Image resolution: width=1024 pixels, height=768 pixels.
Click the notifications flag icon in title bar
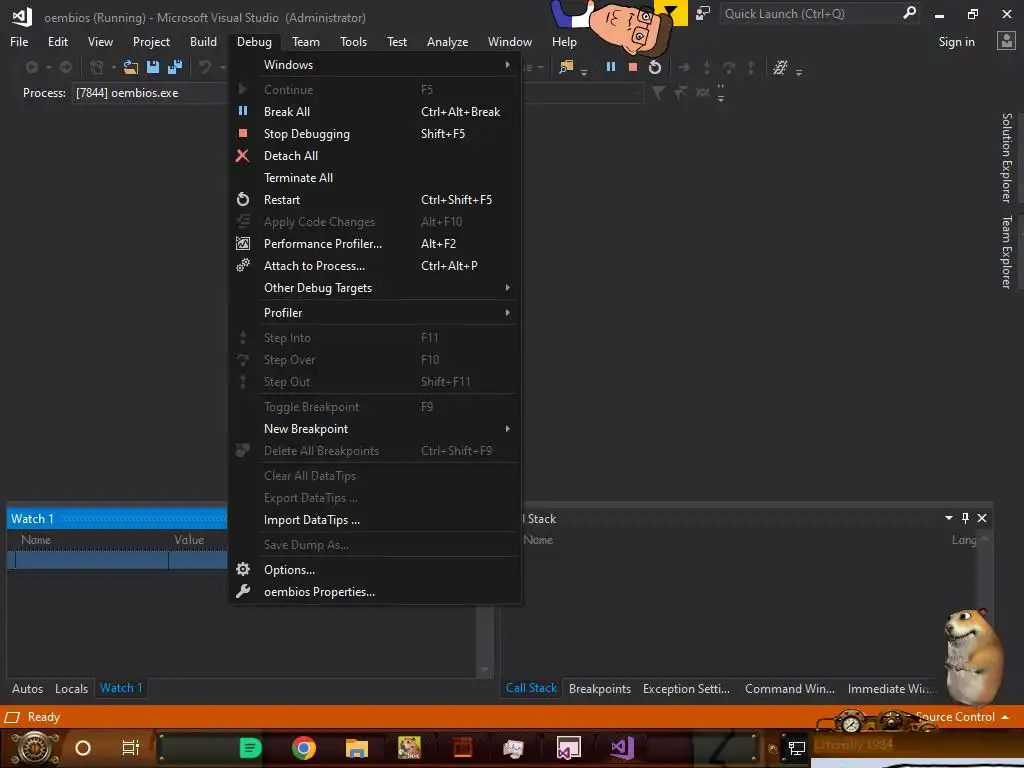tap(671, 12)
